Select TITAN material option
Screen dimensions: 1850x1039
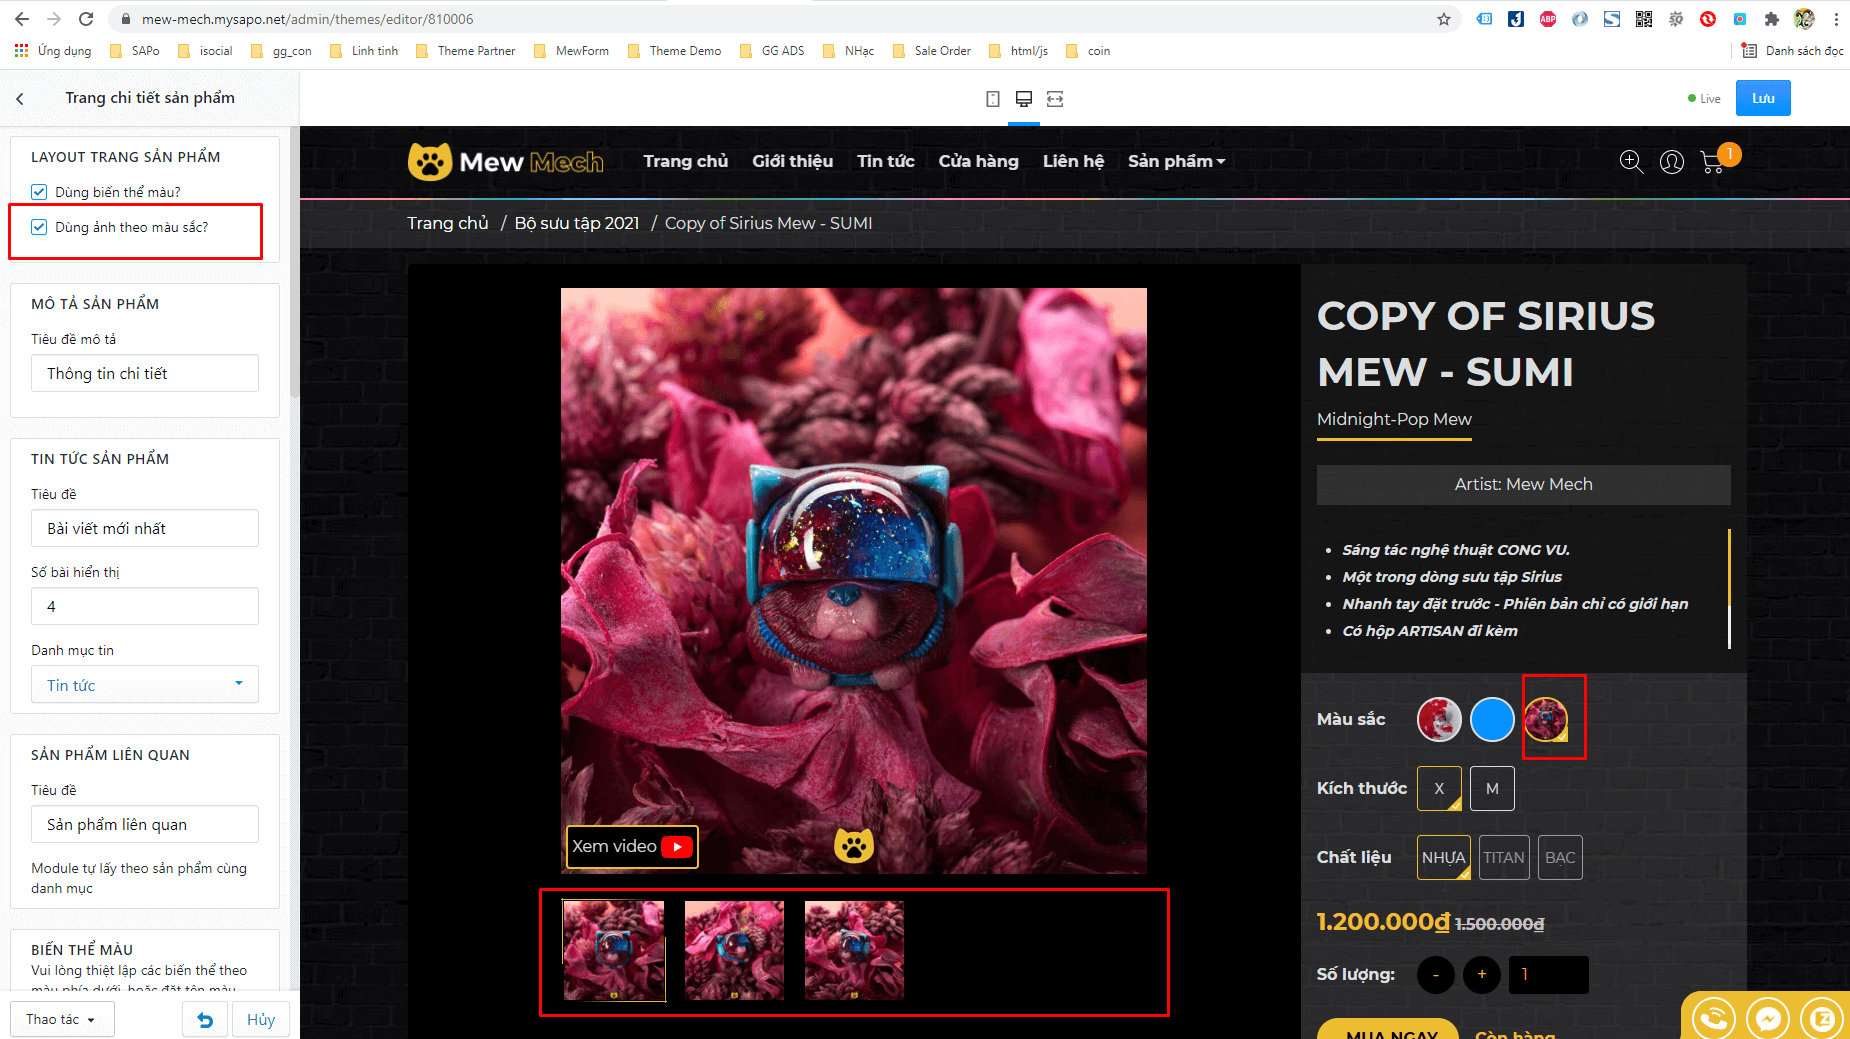tap(1504, 857)
